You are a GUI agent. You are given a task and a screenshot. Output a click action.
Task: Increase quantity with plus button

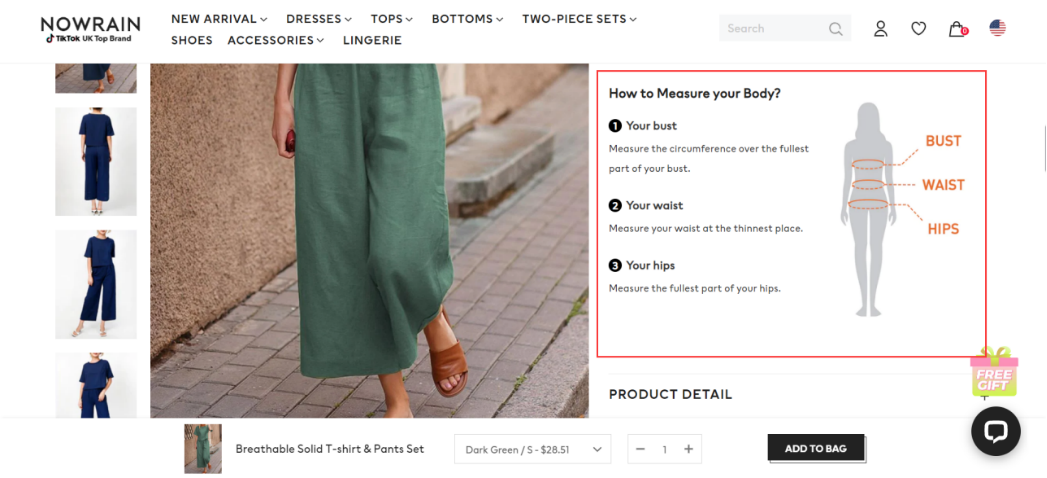coord(688,449)
